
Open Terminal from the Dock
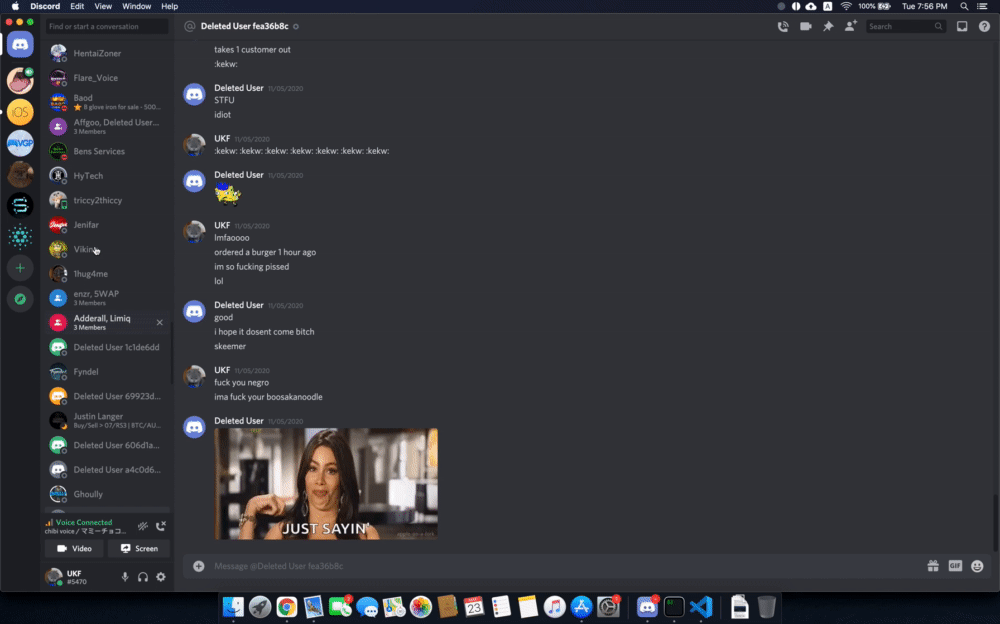pos(673,607)
